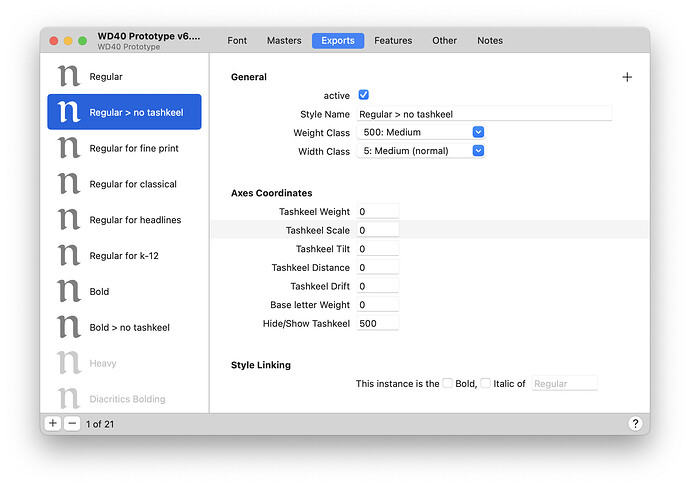
Task: Enable the Bold style linking checkbox
Action: click(x=448, y=383)
